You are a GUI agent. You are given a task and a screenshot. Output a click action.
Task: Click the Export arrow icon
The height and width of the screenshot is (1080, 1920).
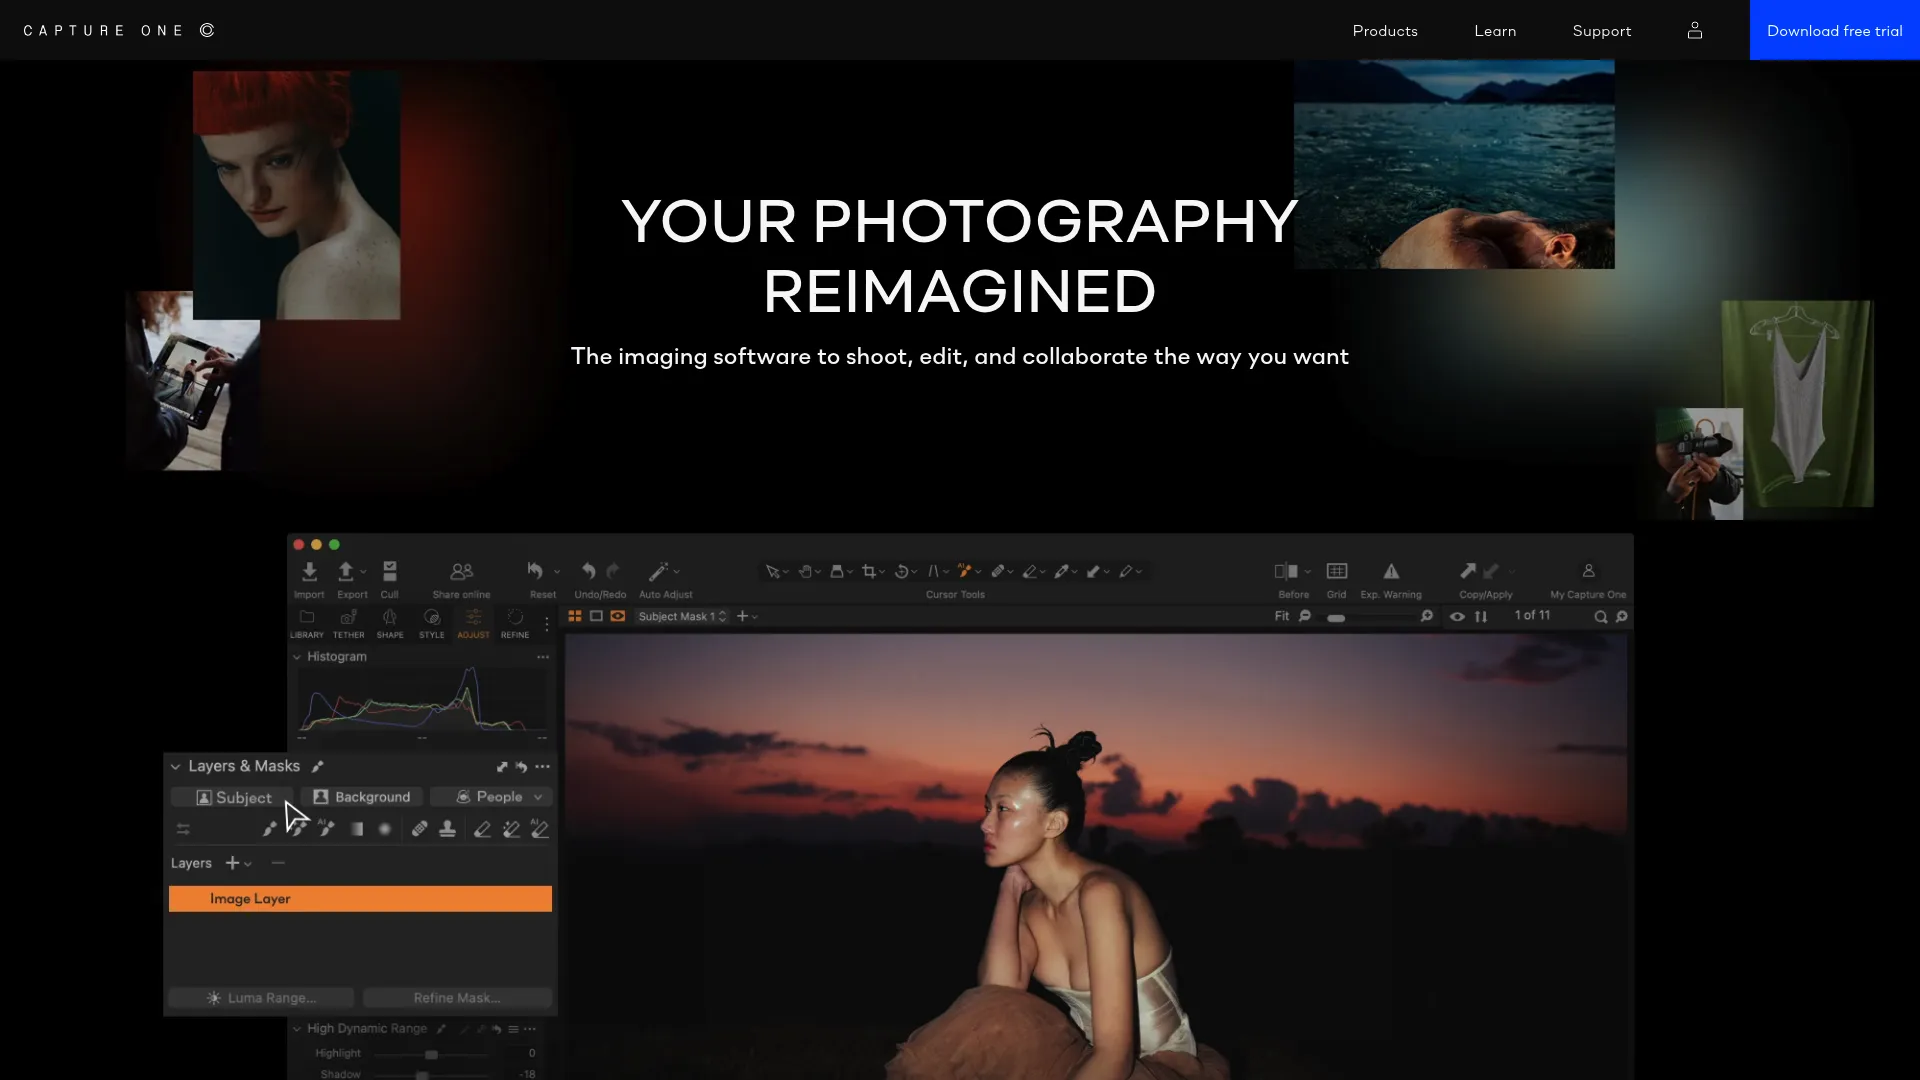pyautogui.click(x=346, y=571)
